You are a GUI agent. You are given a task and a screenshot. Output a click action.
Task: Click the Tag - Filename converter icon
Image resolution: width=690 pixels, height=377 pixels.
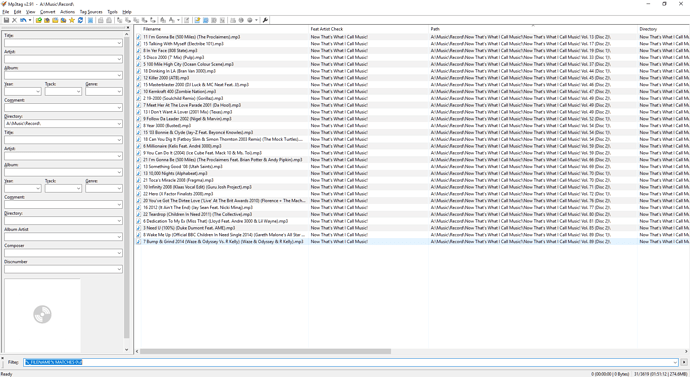119,20
